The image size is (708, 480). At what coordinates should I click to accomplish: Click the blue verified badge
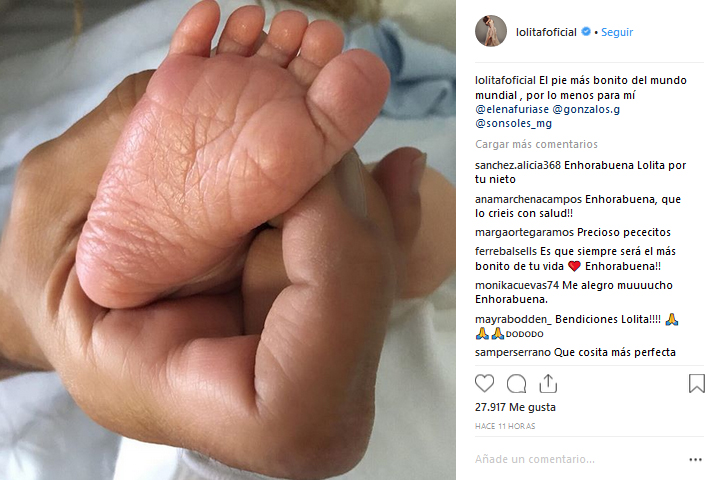pyautogui.click(x=586, y=32)
